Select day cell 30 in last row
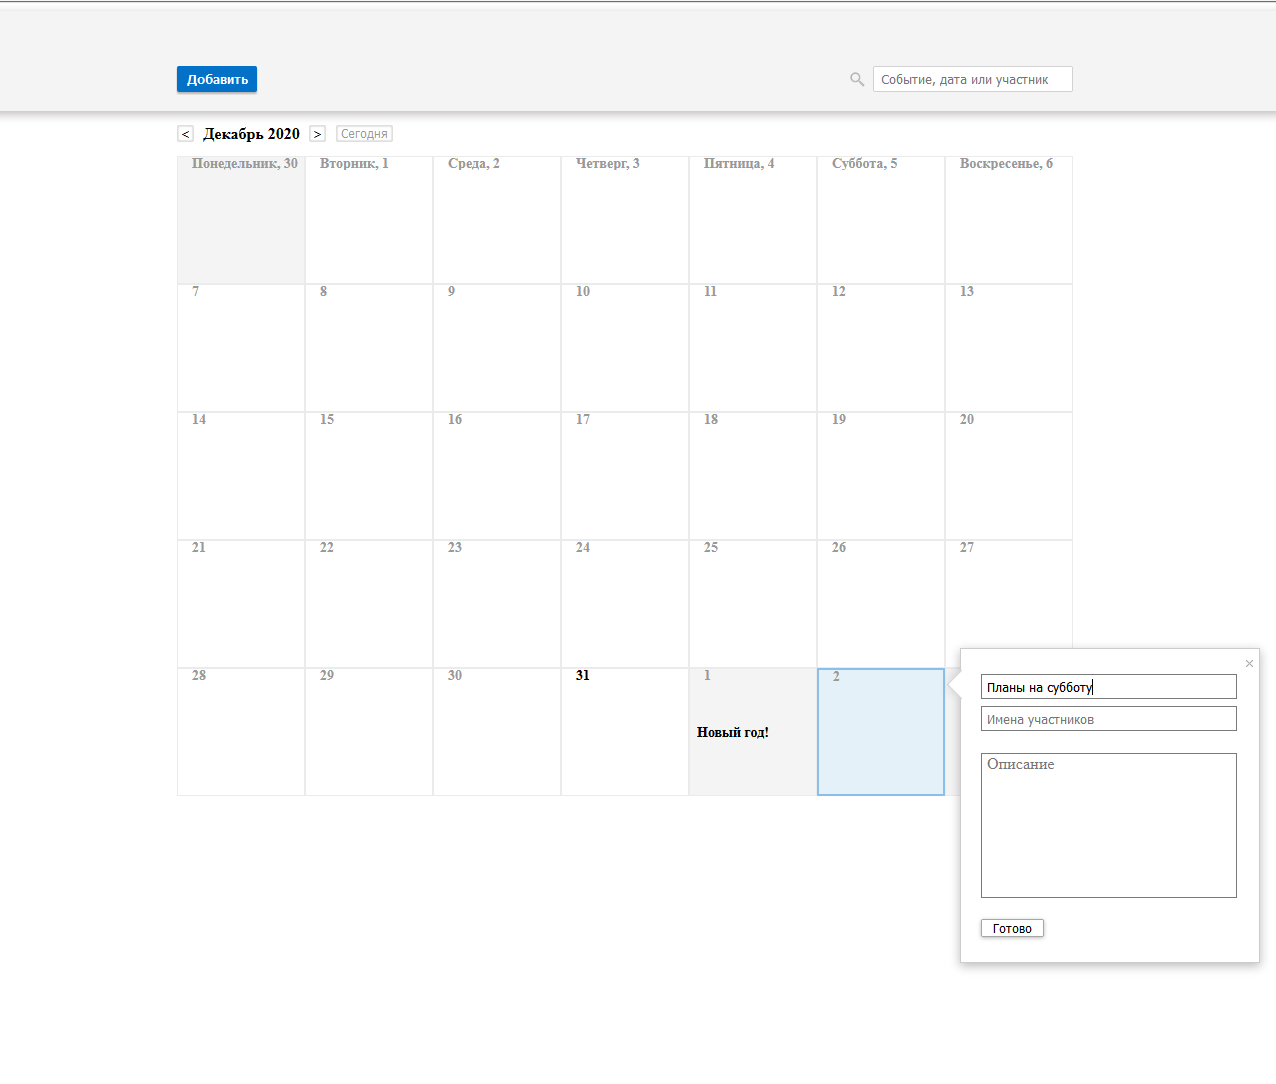Viewport: 1276px width, 1084px height. click(x=497, y=732)
